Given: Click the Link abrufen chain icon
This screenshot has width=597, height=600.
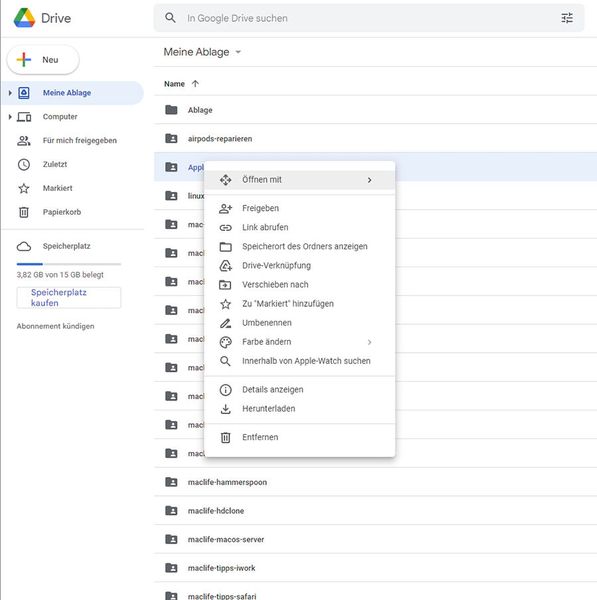Looking at the screenshot, I should [225, 228].
